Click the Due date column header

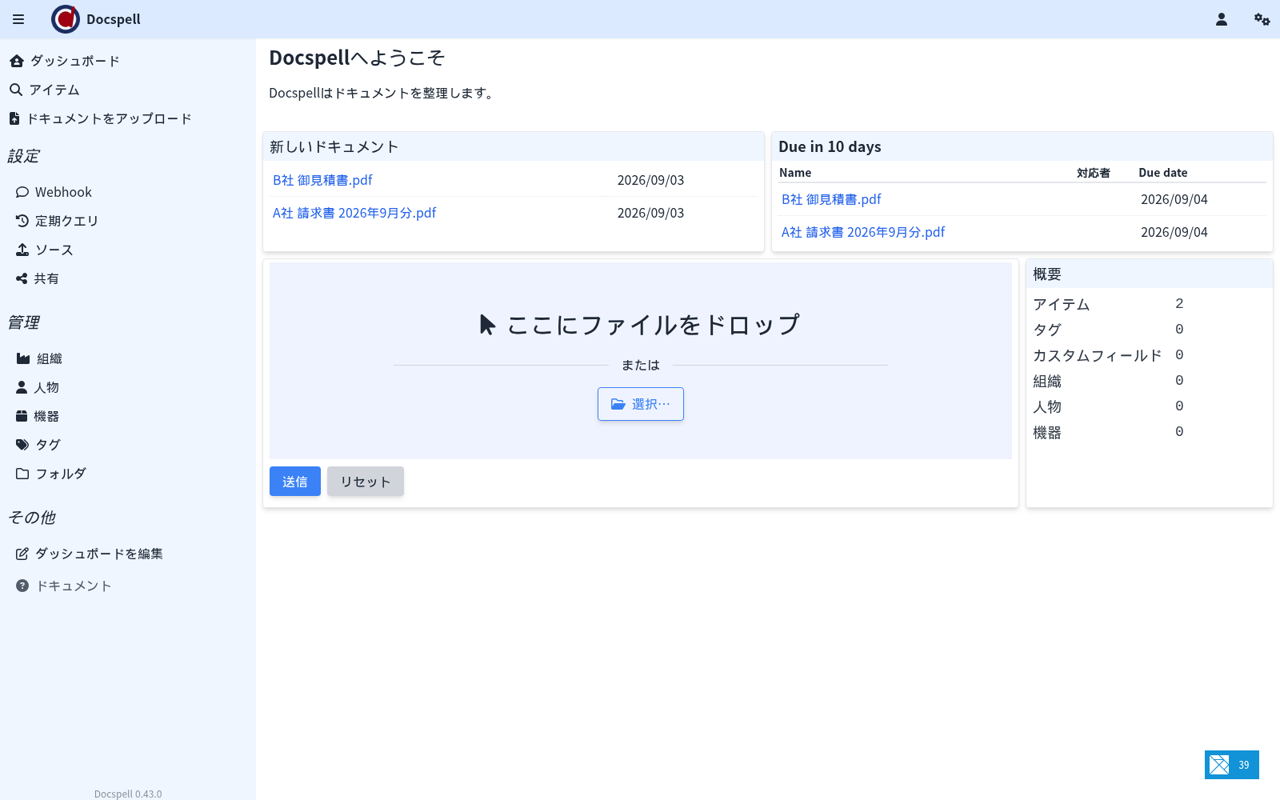click(1163, 172)
